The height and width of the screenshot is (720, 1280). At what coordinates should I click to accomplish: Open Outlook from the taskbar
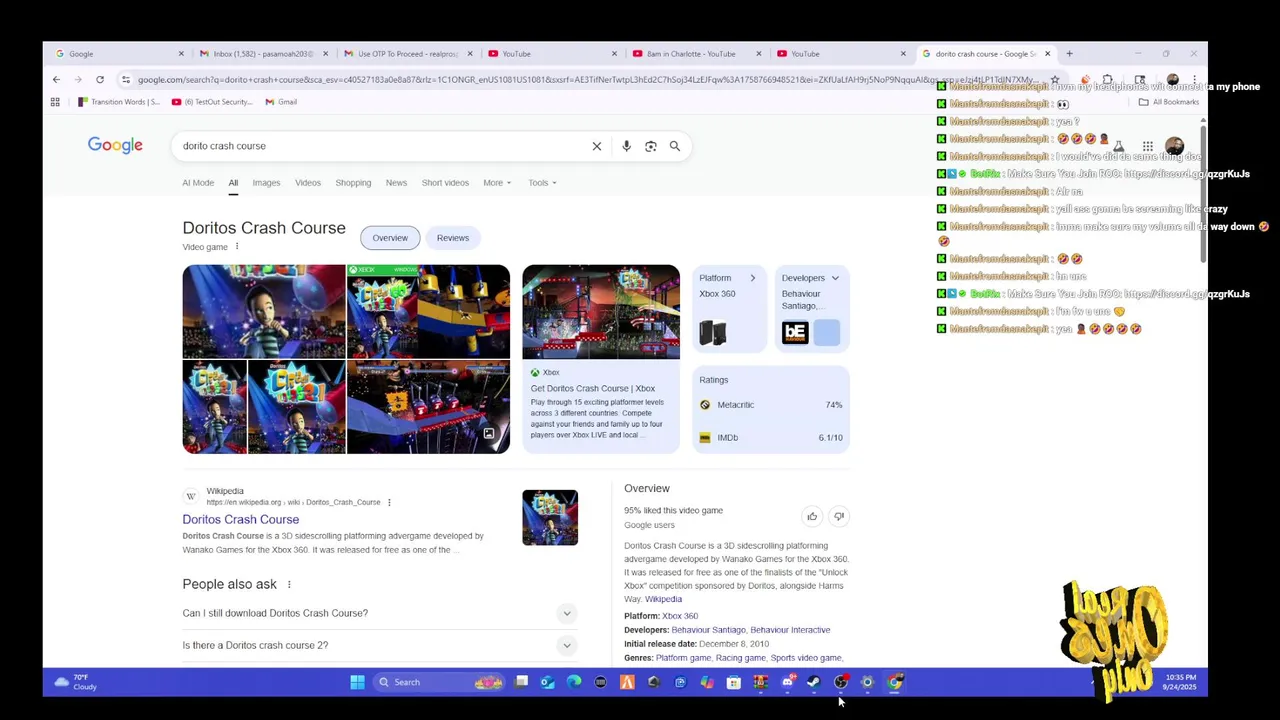(547, 682)
